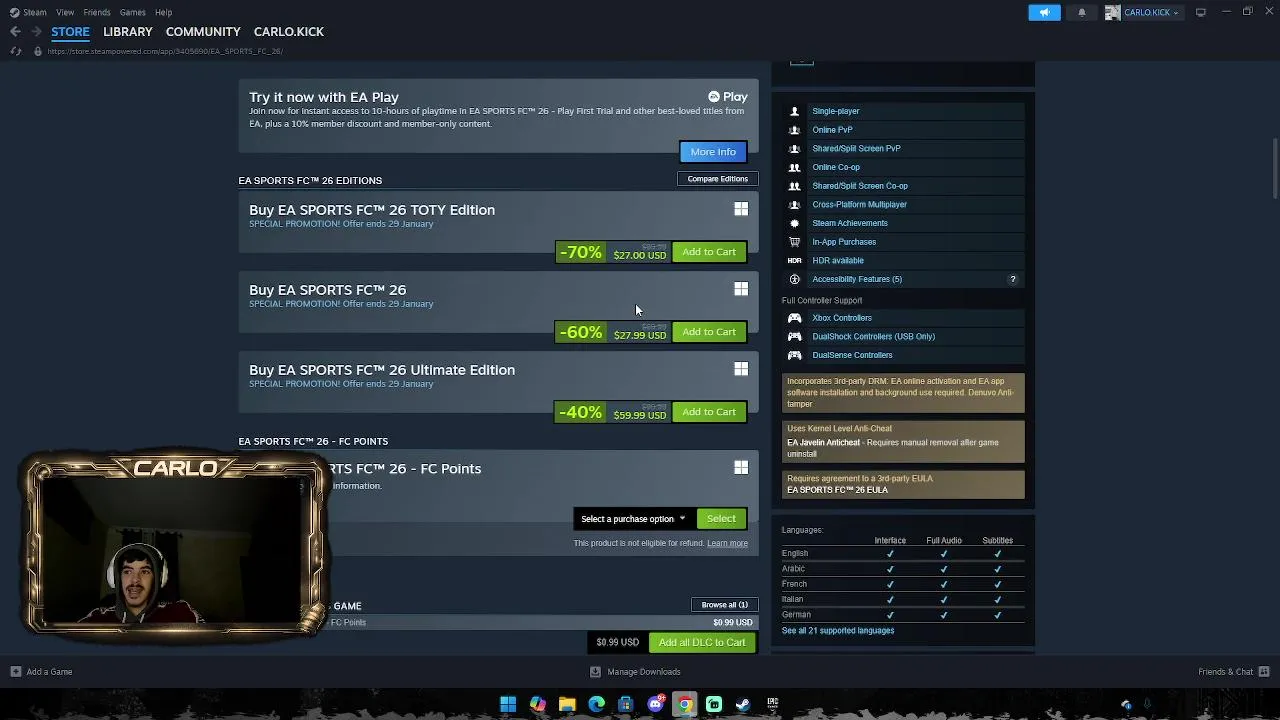Click the page vertical scrollbar thumb
1280x720 pixels.
[x=1275, y=169]
